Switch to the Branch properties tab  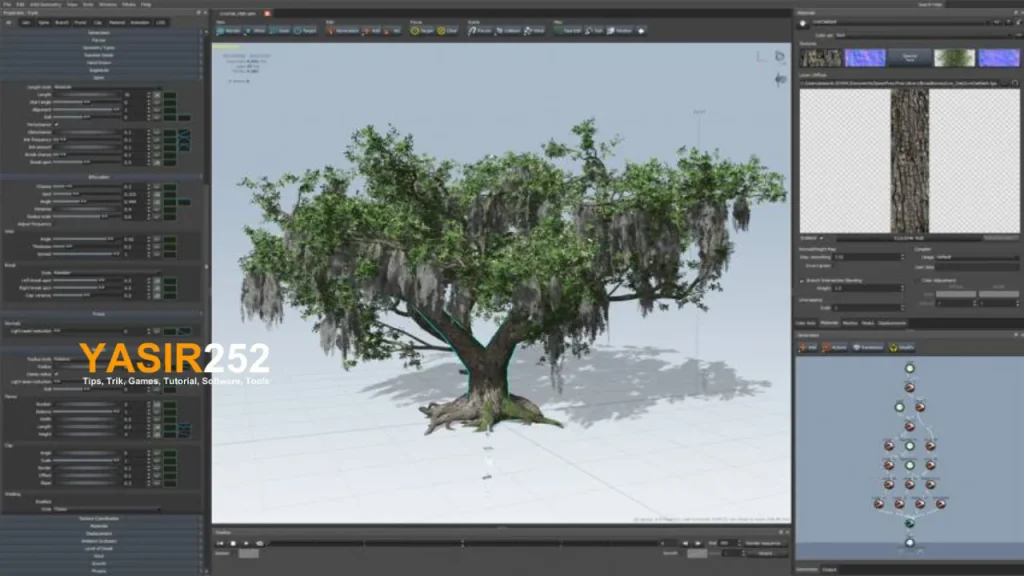coord(62,22)
